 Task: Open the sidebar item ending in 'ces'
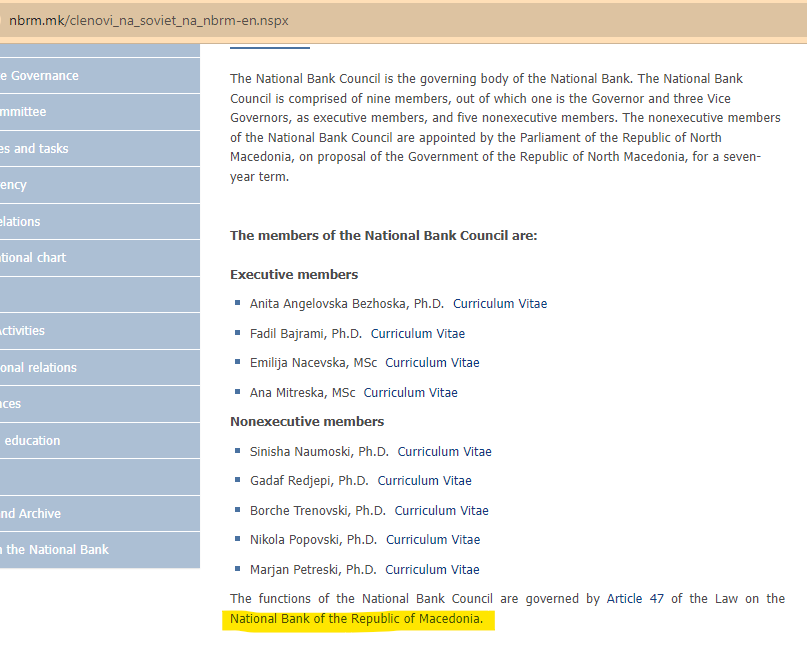100,404
